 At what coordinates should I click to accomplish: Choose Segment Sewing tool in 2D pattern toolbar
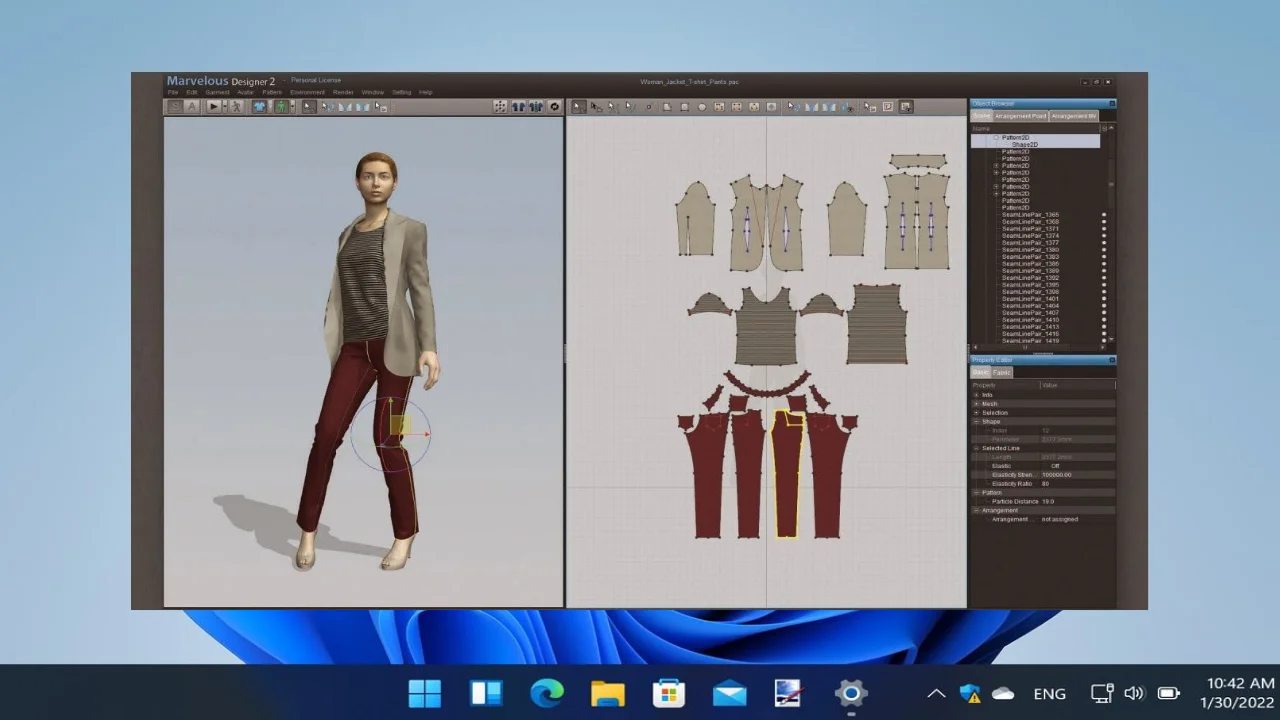click(x=811, y=106)
